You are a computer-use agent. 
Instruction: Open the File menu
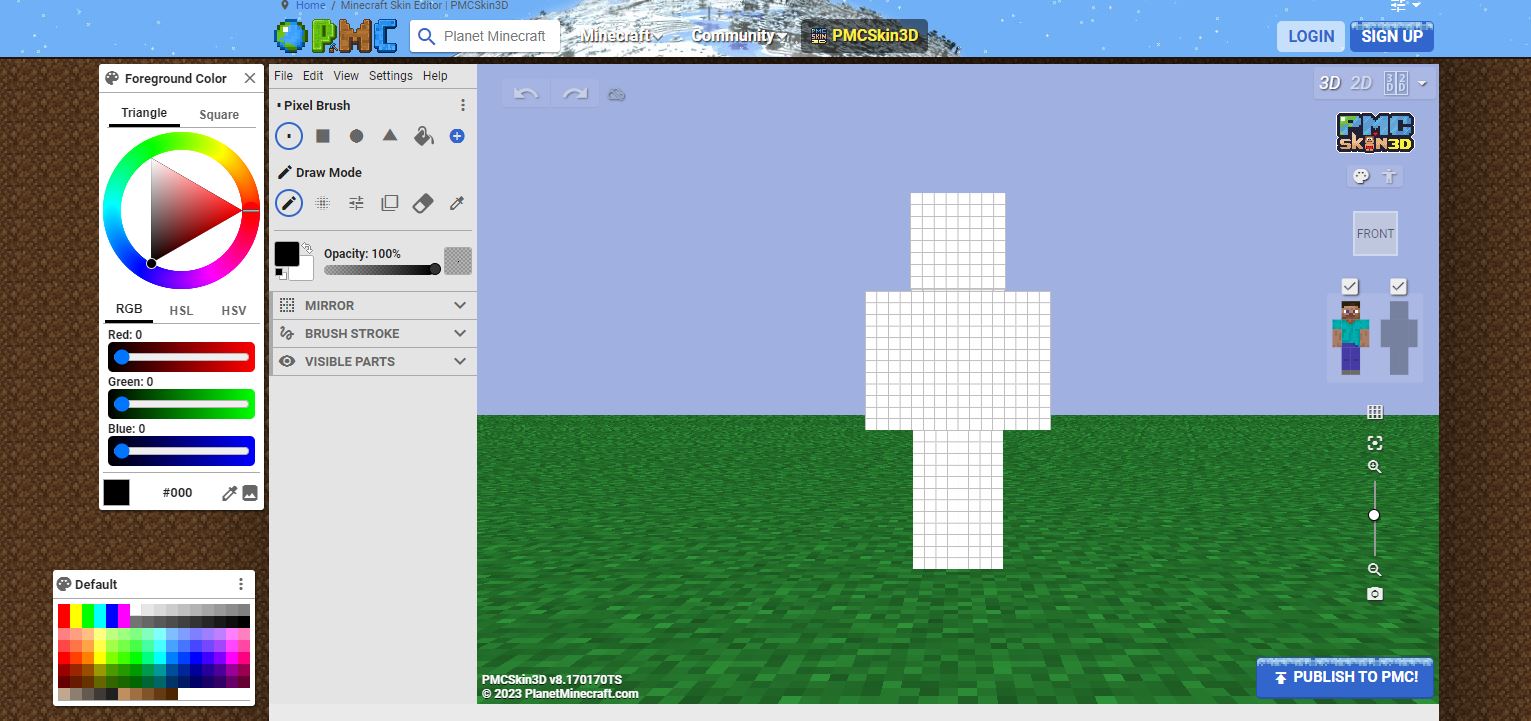click(284, 76)
